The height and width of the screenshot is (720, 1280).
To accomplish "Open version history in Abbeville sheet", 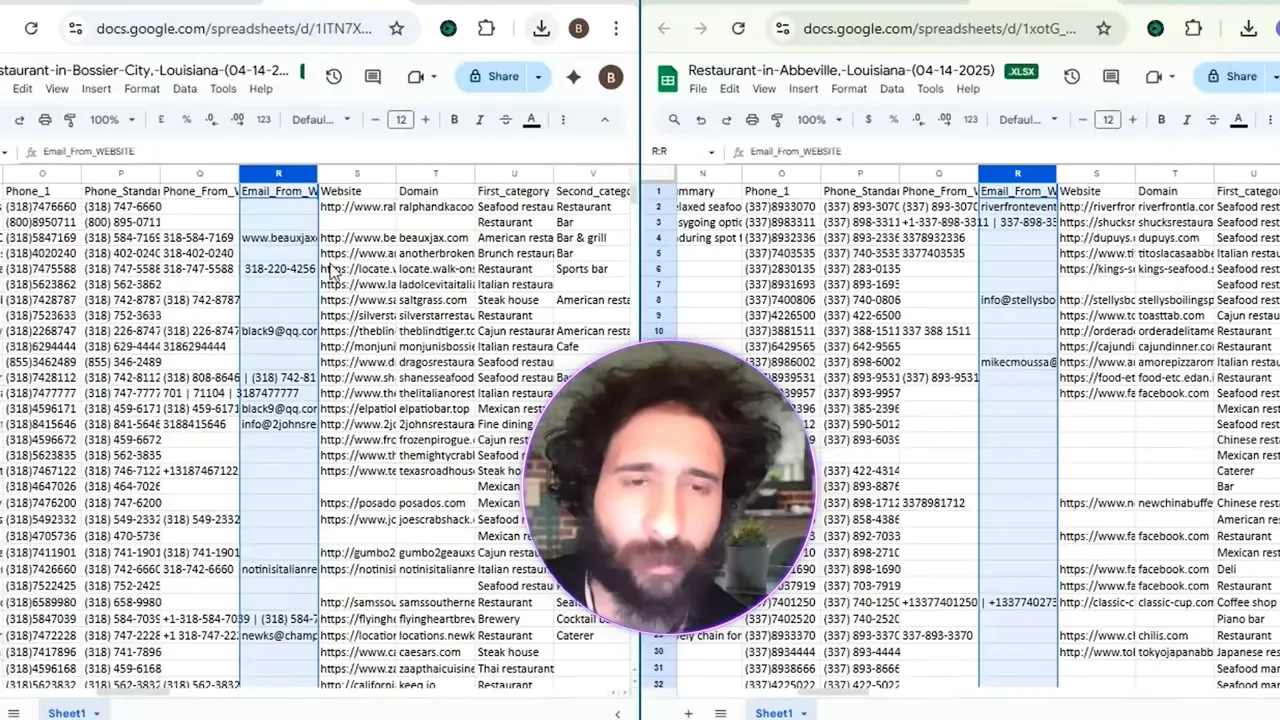I will tap(1072, 77).
